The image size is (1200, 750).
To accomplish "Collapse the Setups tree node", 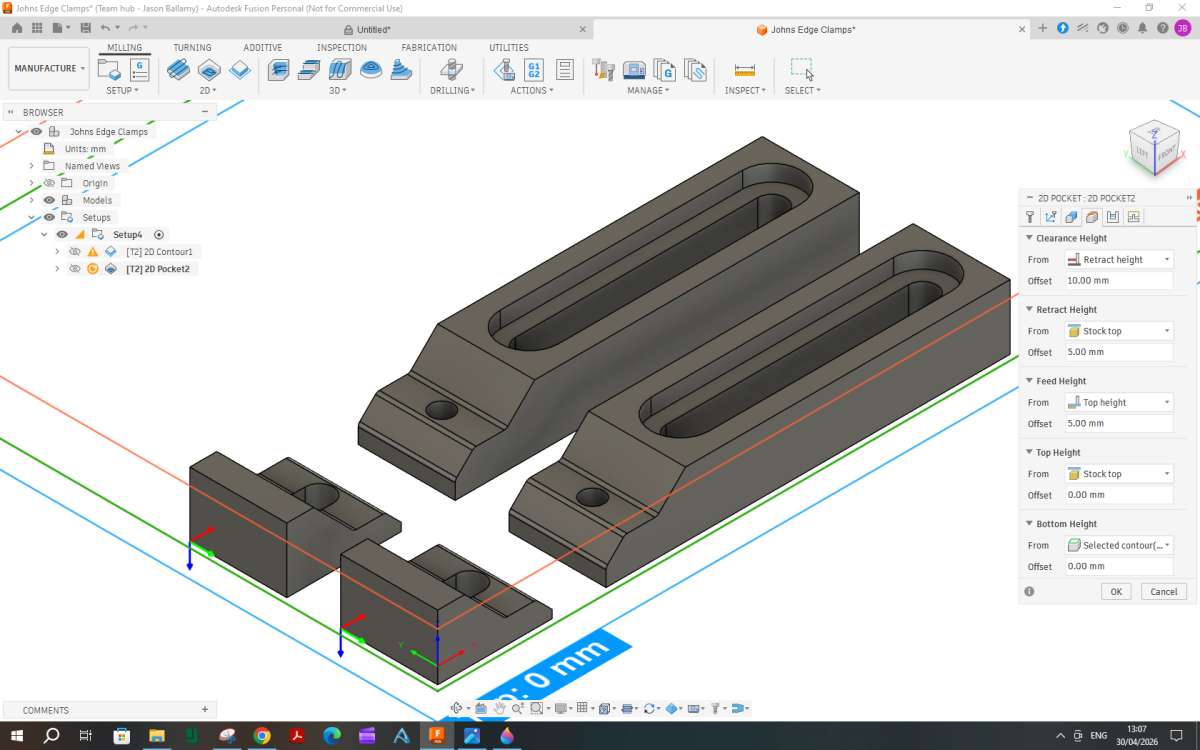I will (x=31, y=217).
